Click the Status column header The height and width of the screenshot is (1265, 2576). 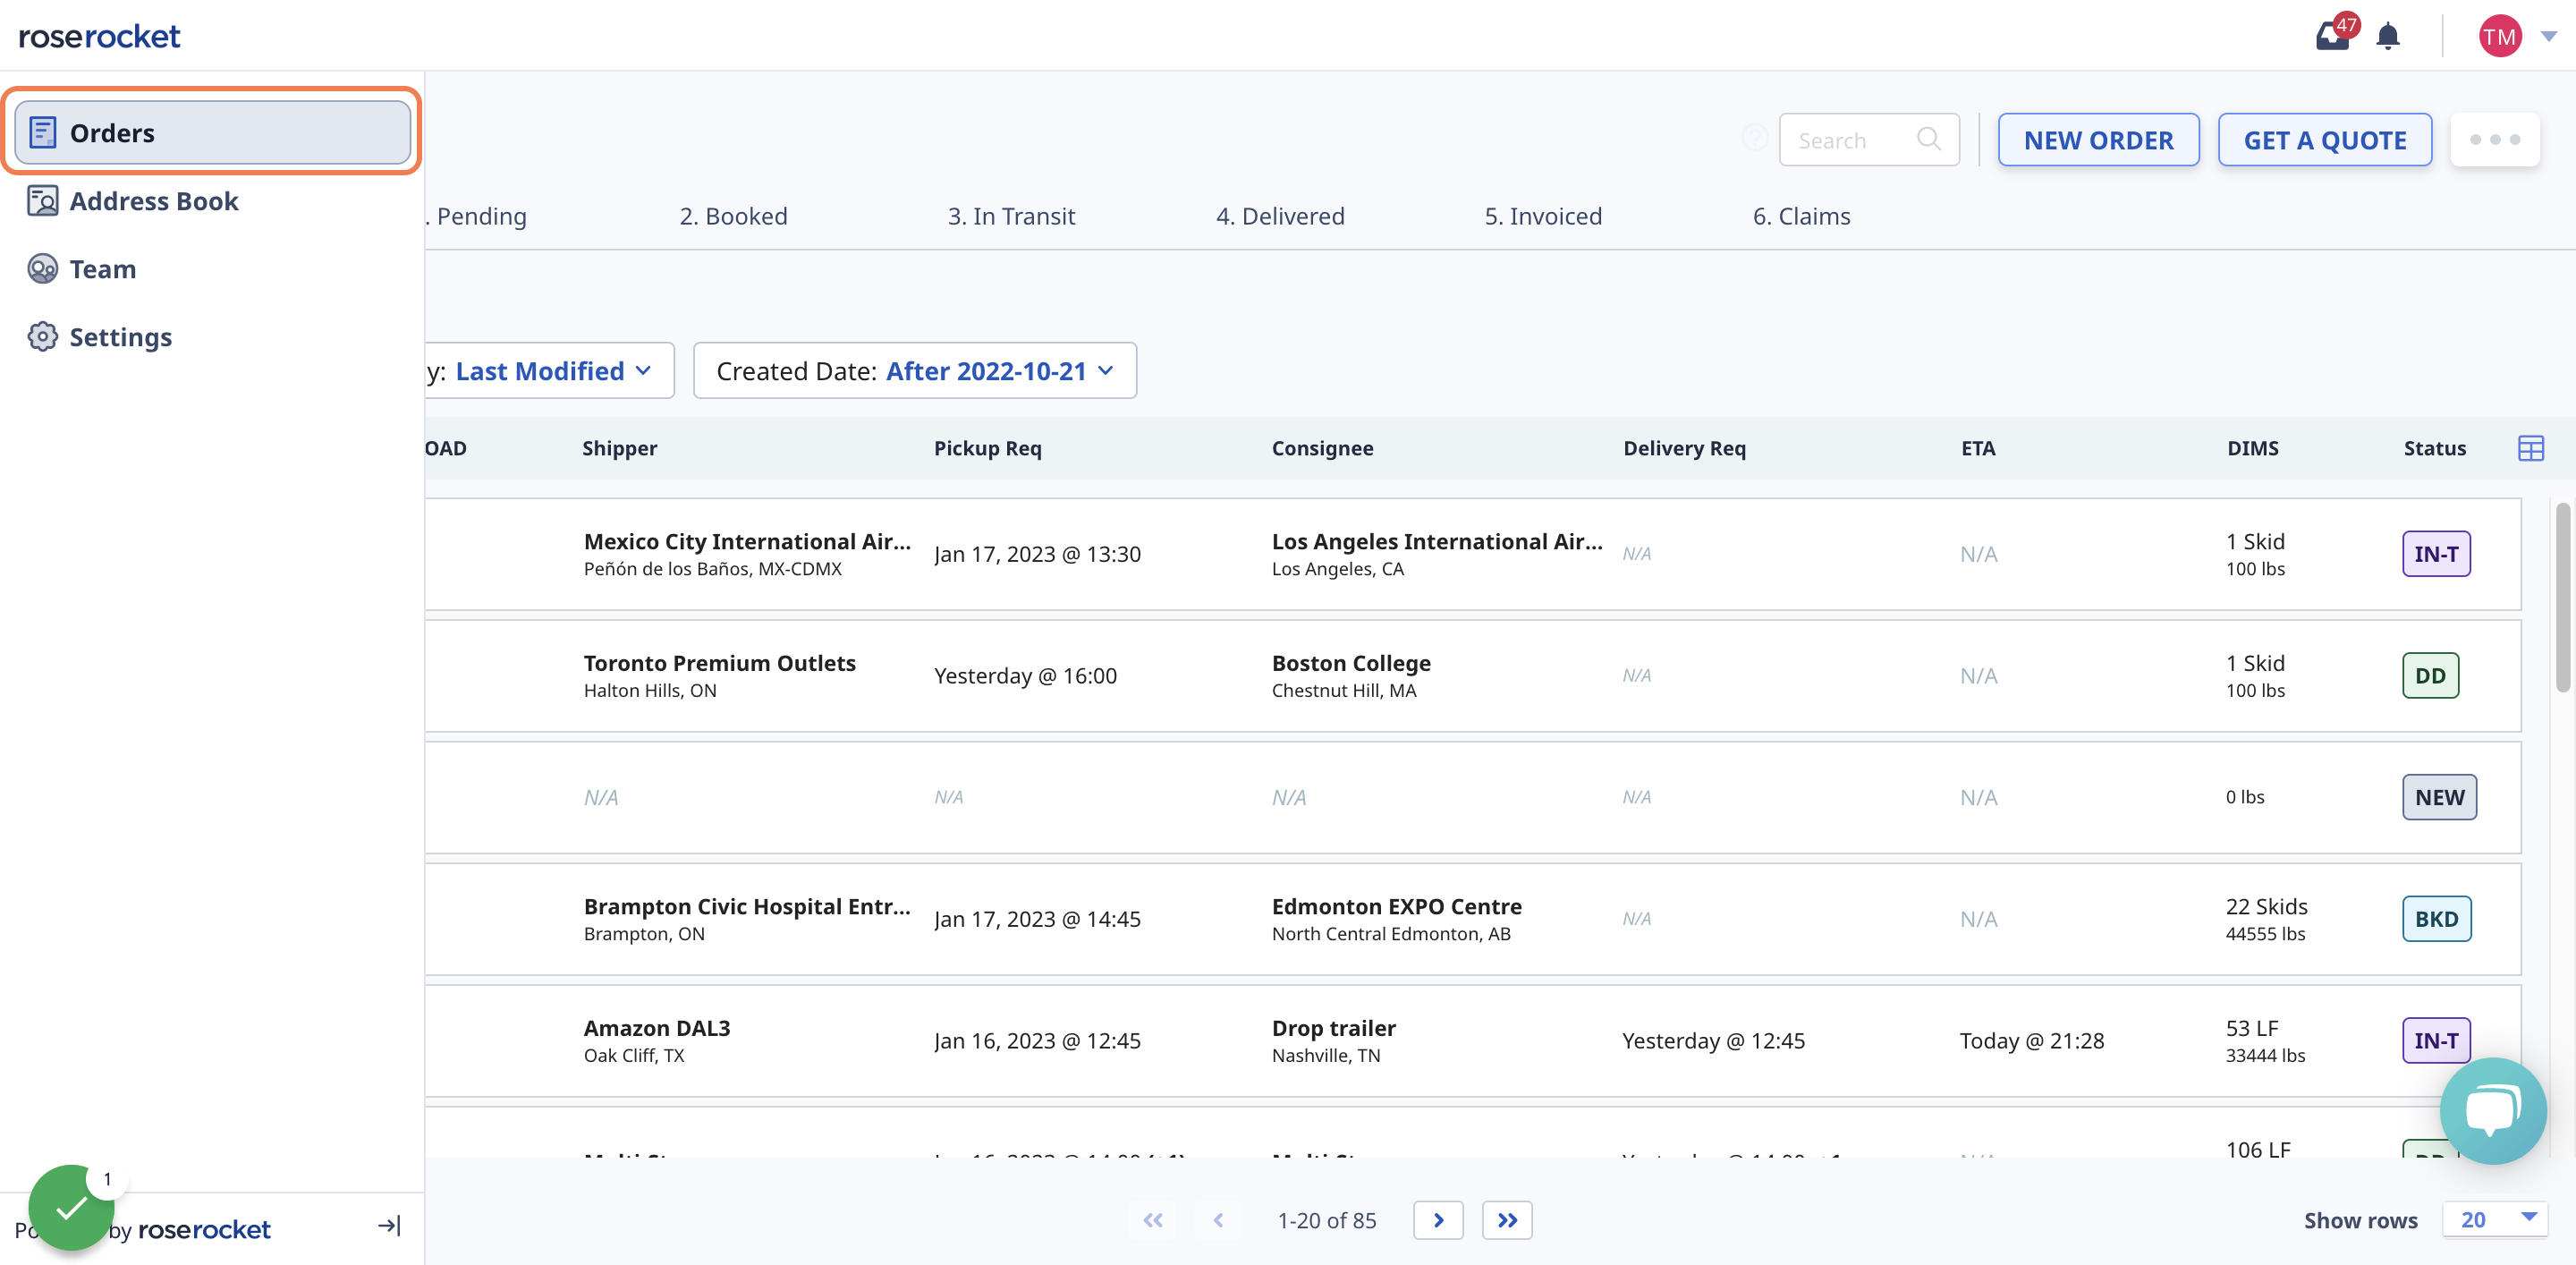click(x=2434, y=448)
